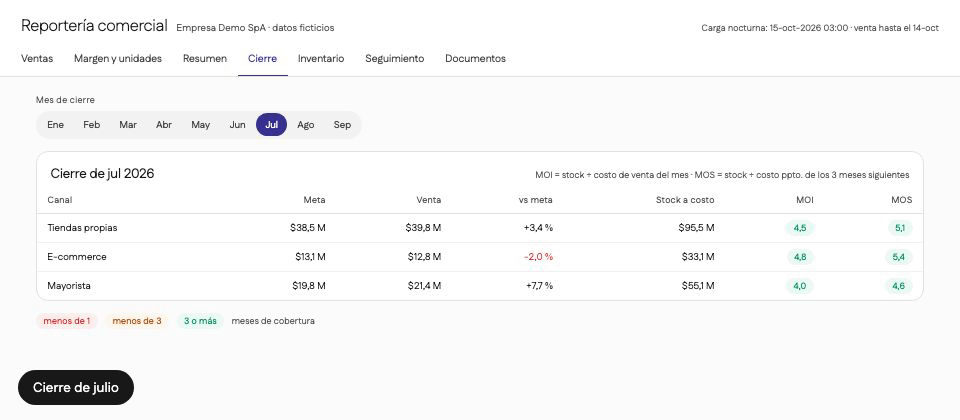Select Jun in month selector
Viewport: 960px width, 420px height.
(238, 125)
